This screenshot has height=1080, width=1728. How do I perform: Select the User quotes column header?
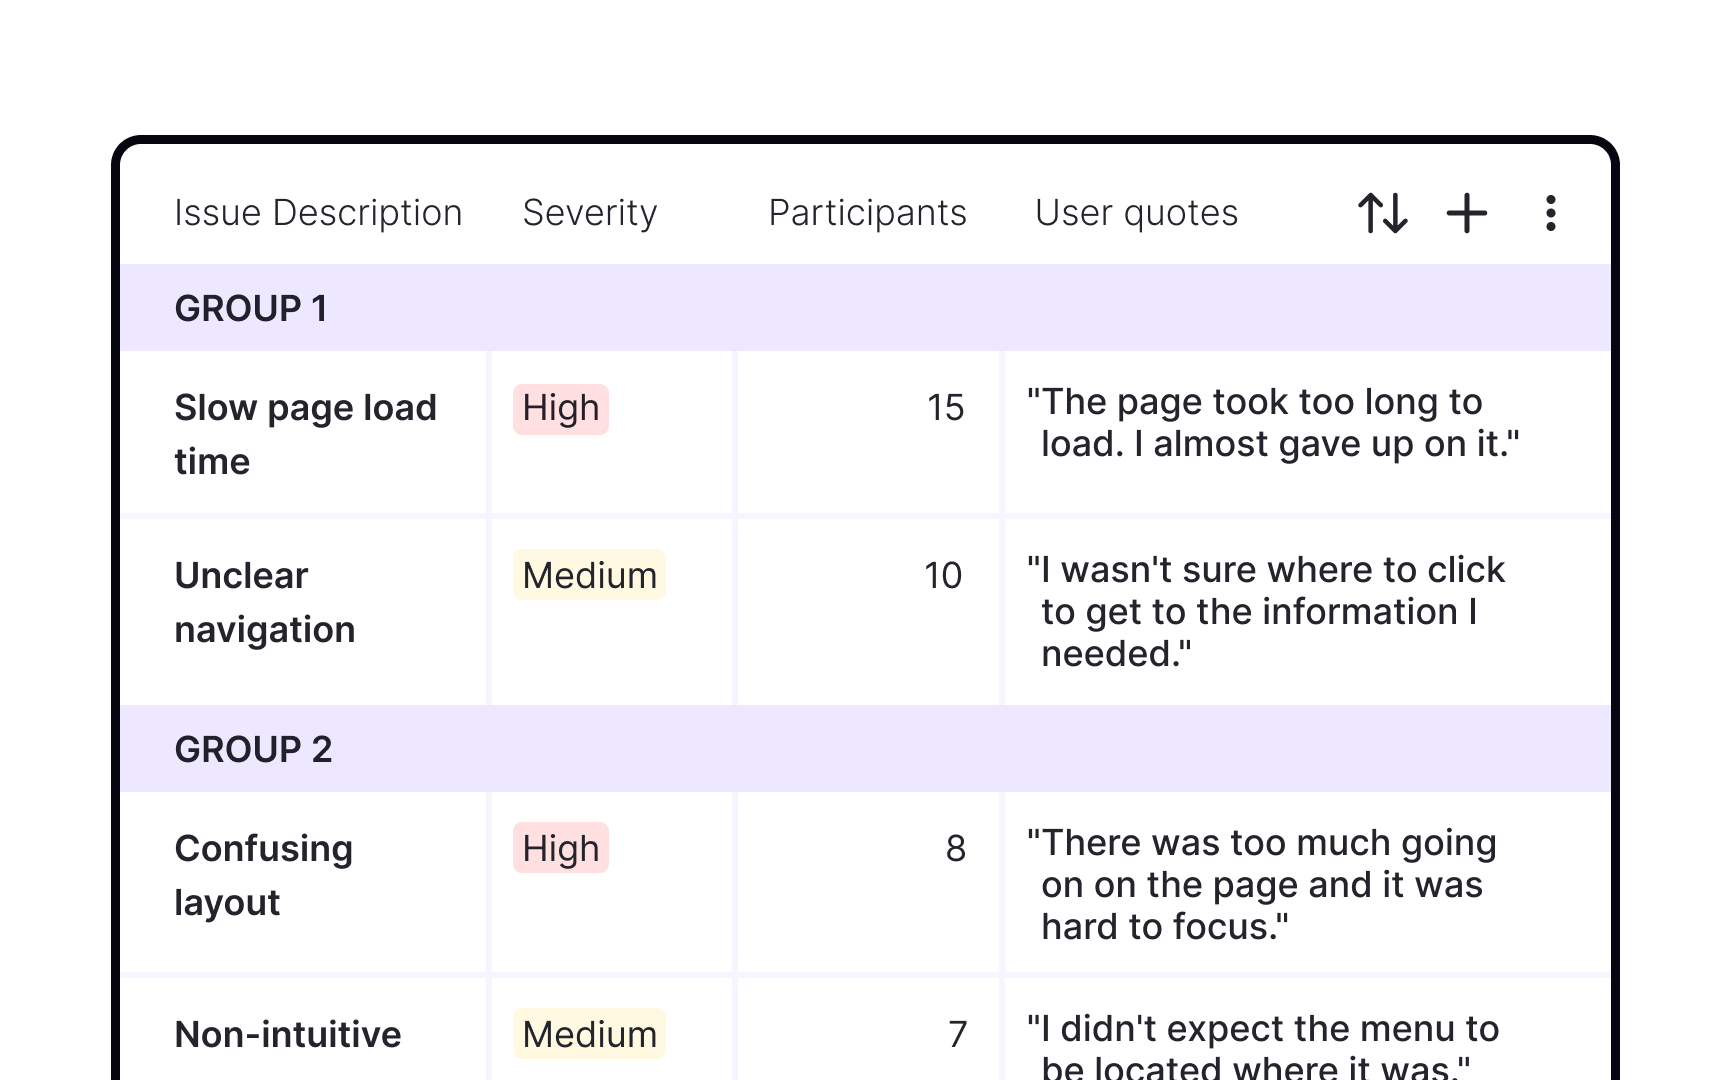click(1136, 213)
